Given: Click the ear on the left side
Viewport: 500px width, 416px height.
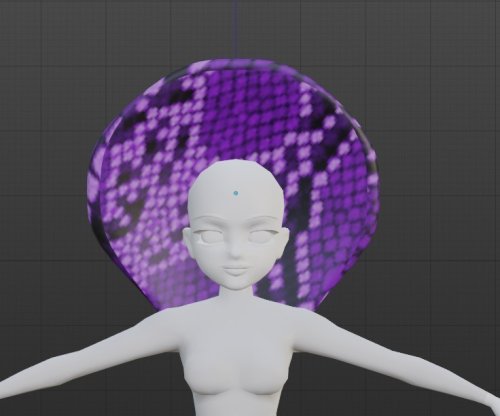Looking at the screenshot, I should (x=188, y=240).
